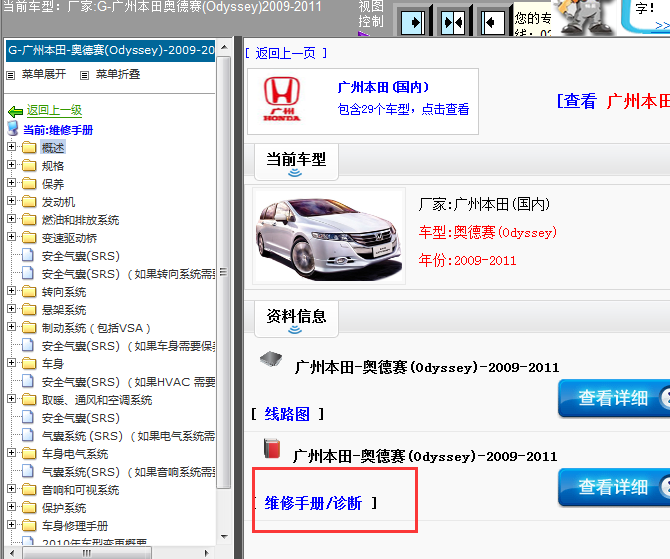Viewport: 670px width, 559px height.
Task: Click the 发动机 folder icon
Action: point(29,201)
